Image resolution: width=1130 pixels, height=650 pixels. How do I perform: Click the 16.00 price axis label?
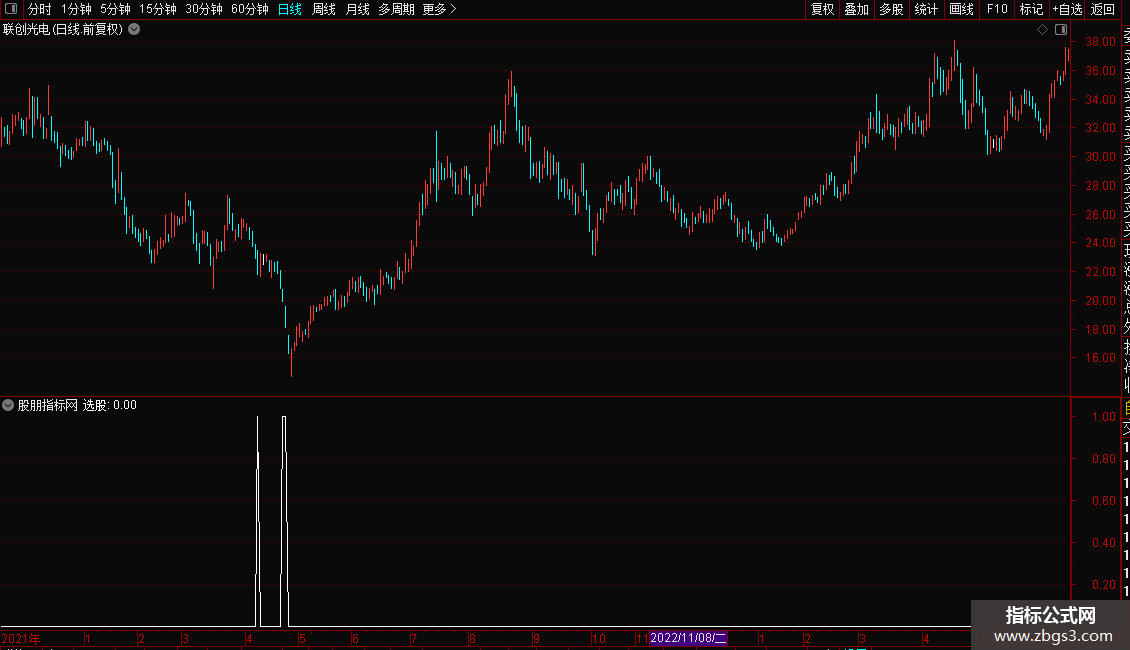pos(1100,358)
